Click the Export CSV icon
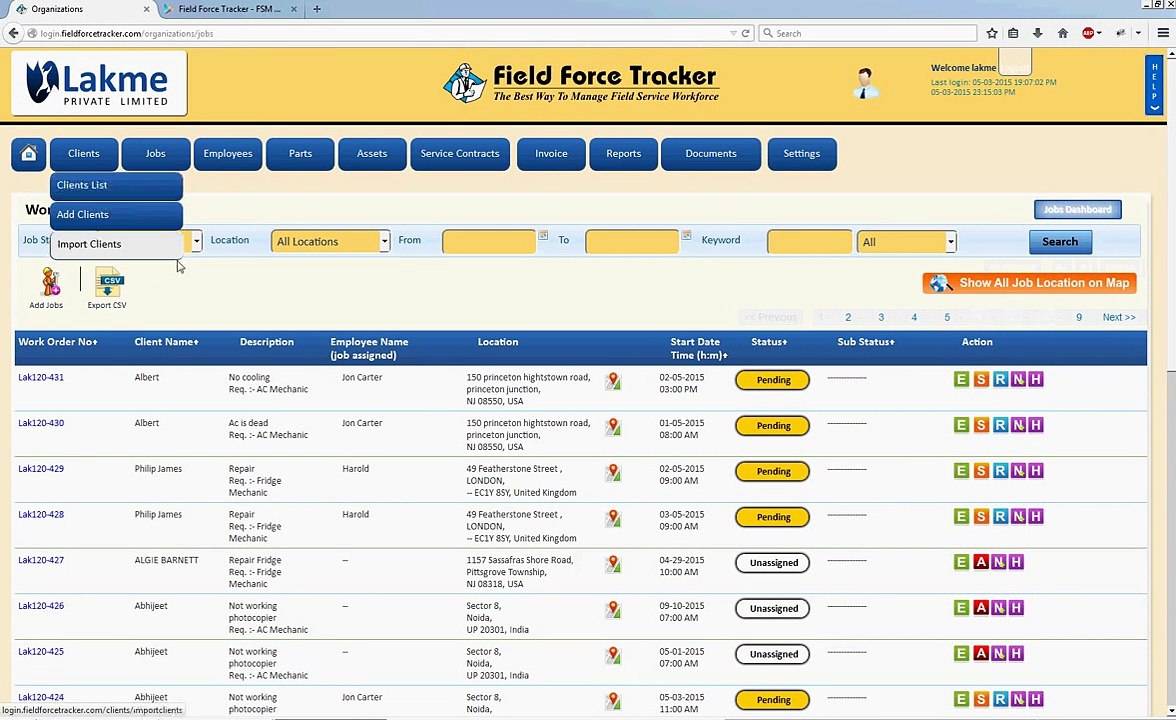Viewport: 1176px width, 720px height. (109, 282)
